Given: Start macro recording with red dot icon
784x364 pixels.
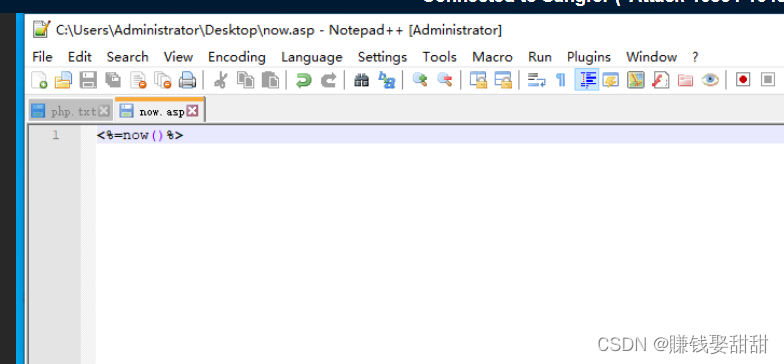Looking at the screenshot, I should pos(743,80).
